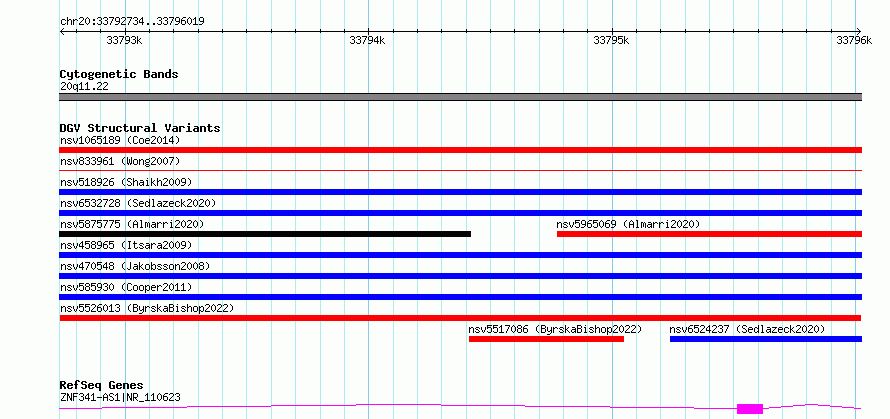
Task: Open the nsv470548 (Jakobsson2008) blue bar
Action: coord(460,276)
